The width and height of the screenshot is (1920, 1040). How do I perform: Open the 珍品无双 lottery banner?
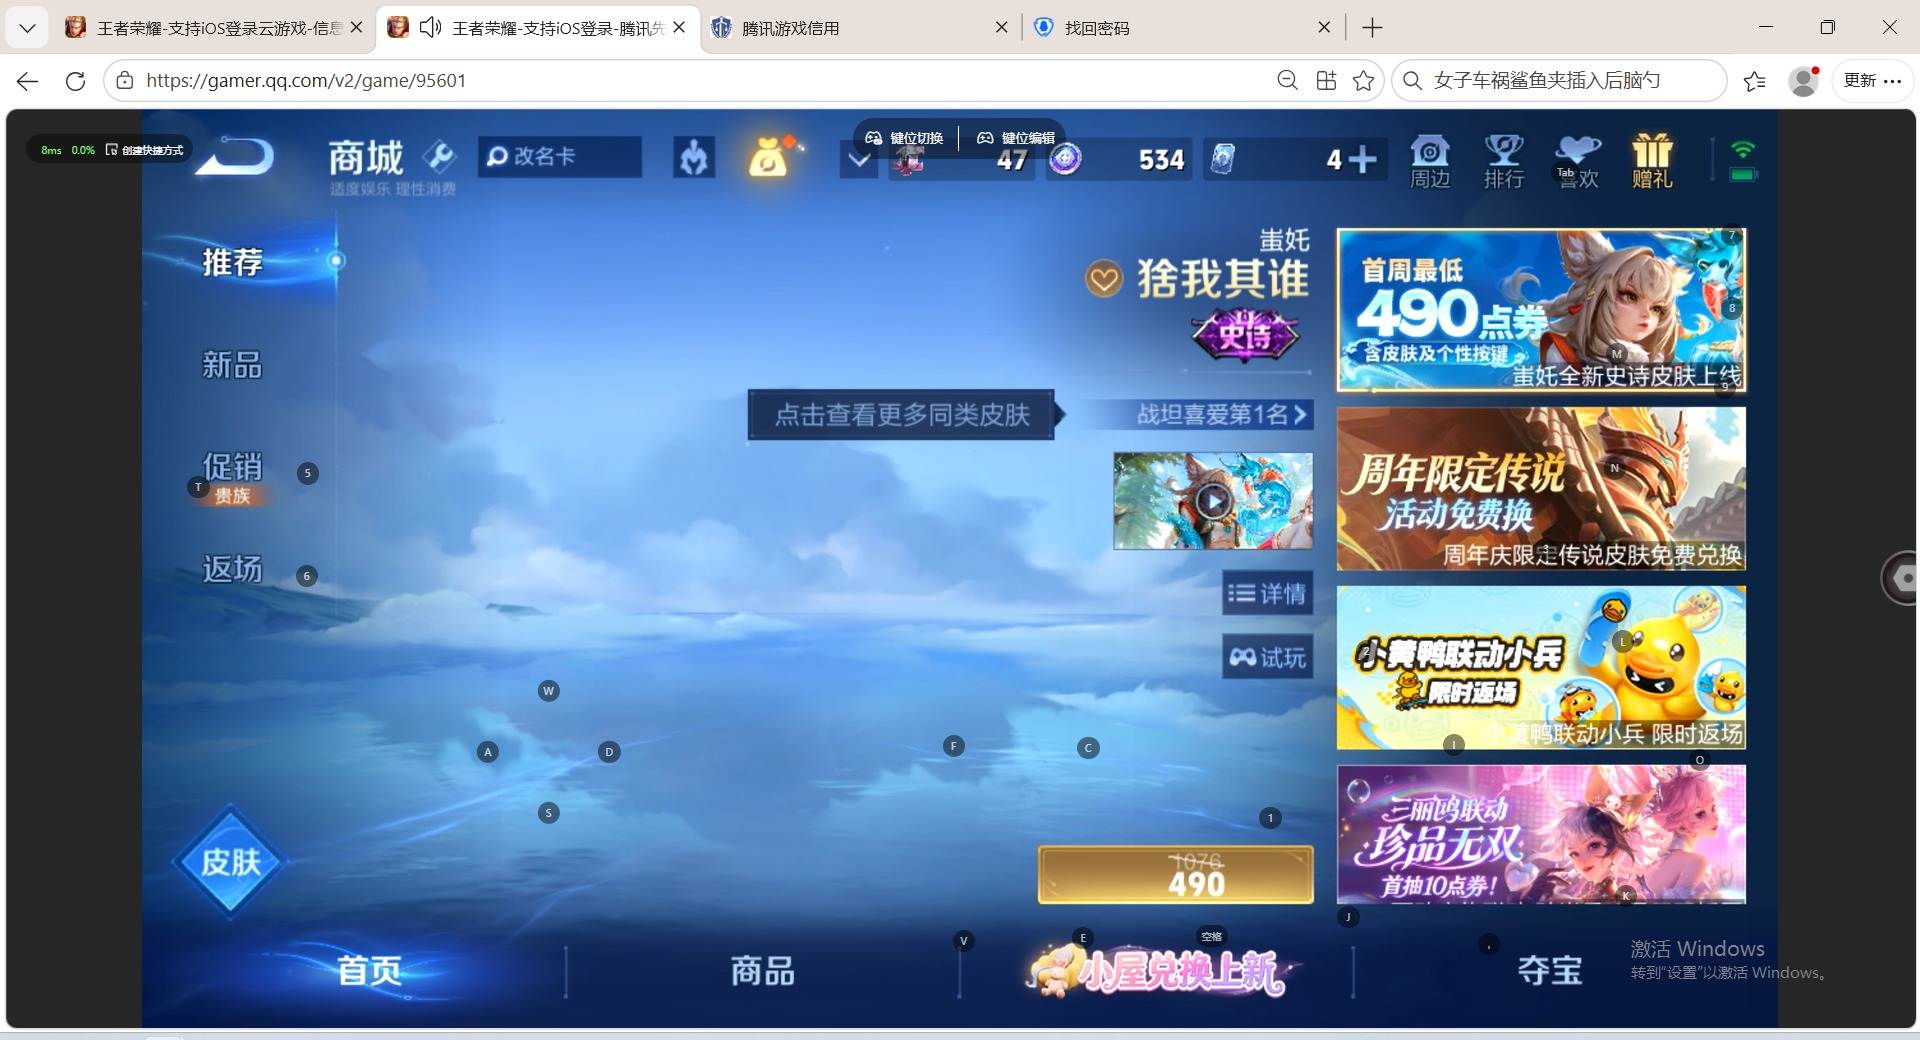1541,835
